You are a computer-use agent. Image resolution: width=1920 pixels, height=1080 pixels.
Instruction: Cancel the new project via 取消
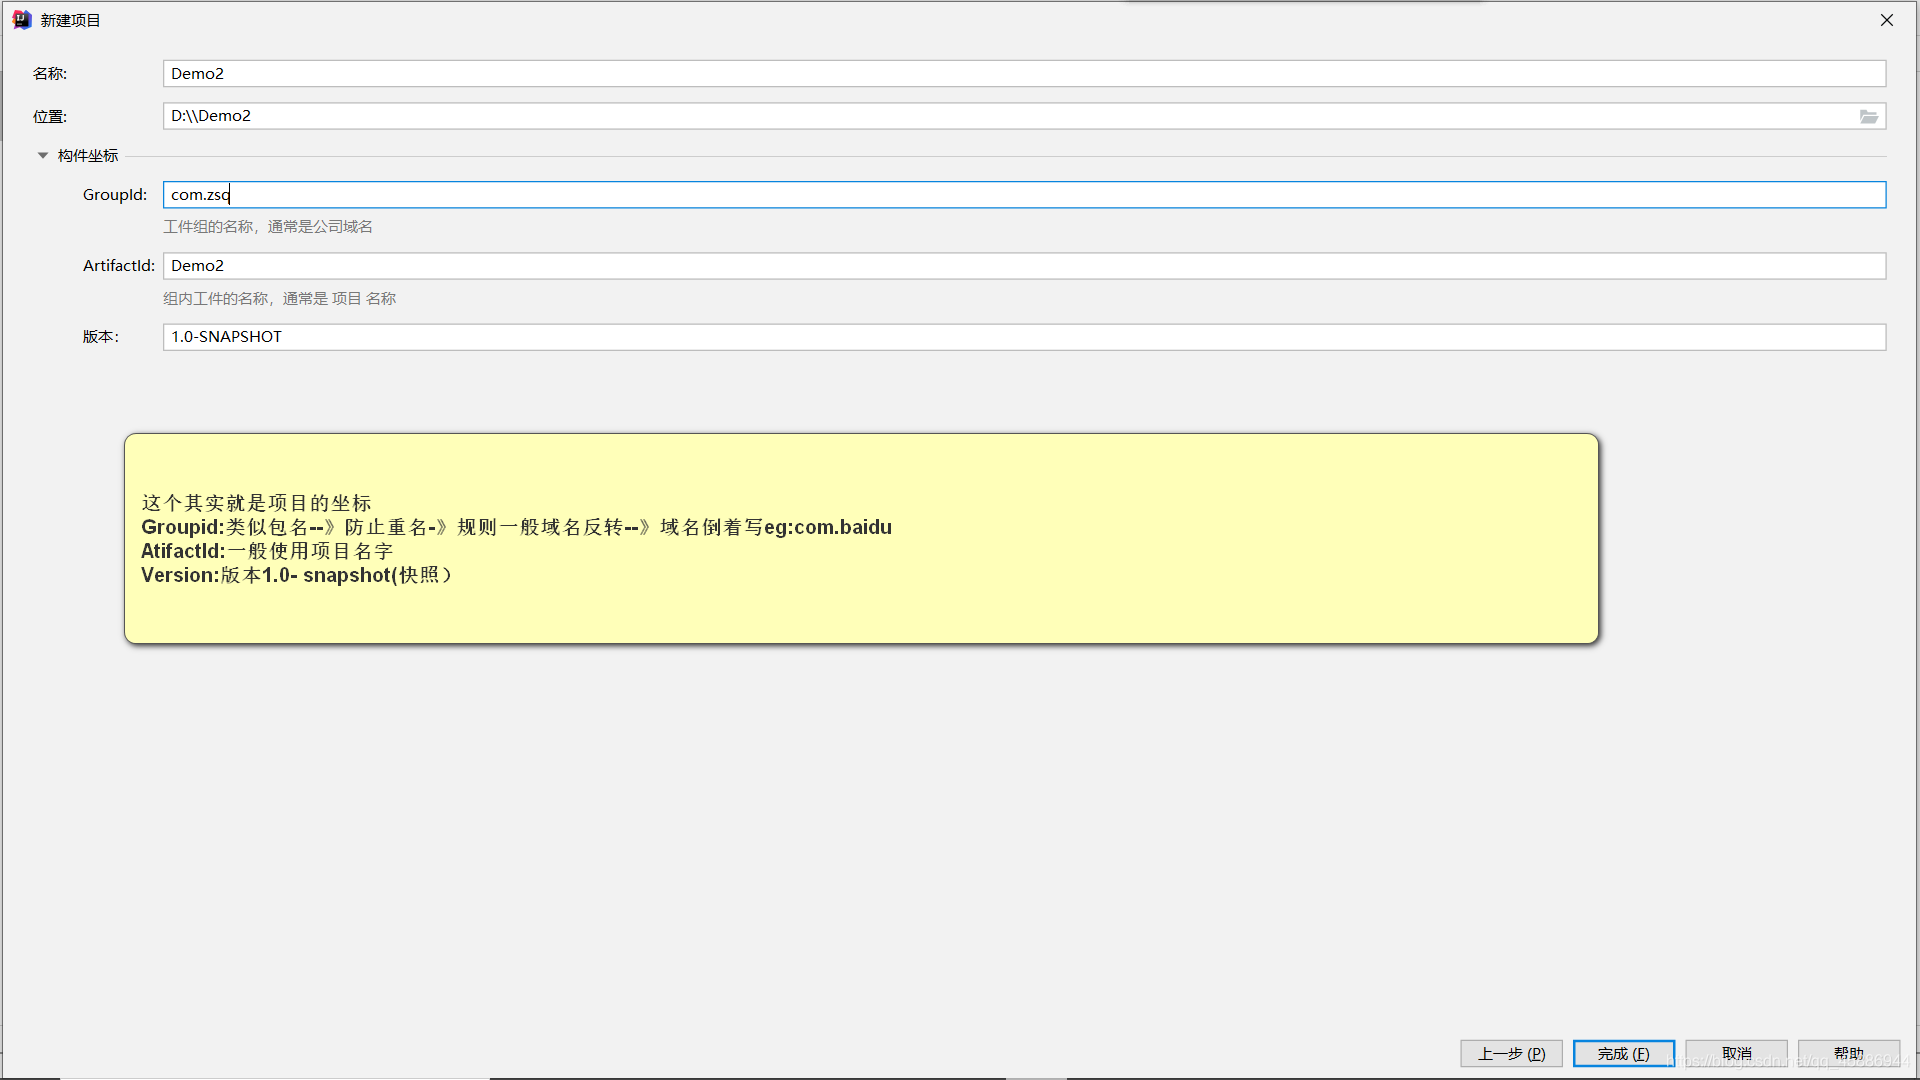tap(1736, 1054)
